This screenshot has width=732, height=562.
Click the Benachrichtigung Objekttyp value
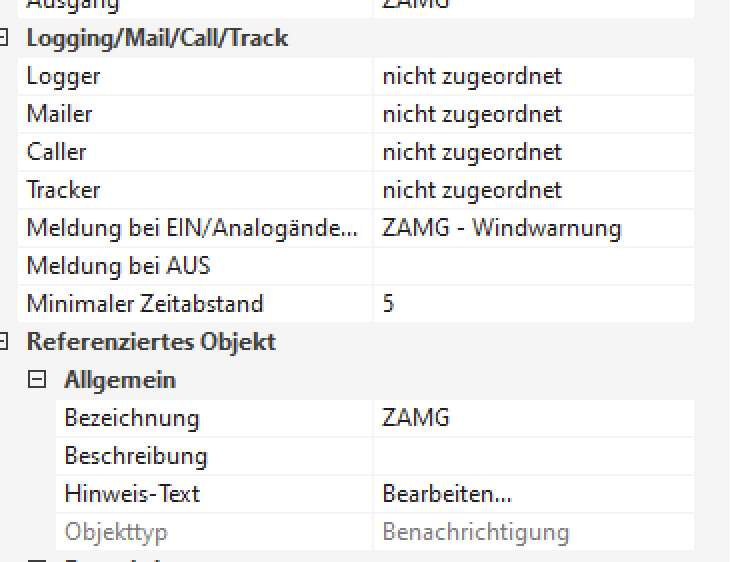click(x=475, y=532)
